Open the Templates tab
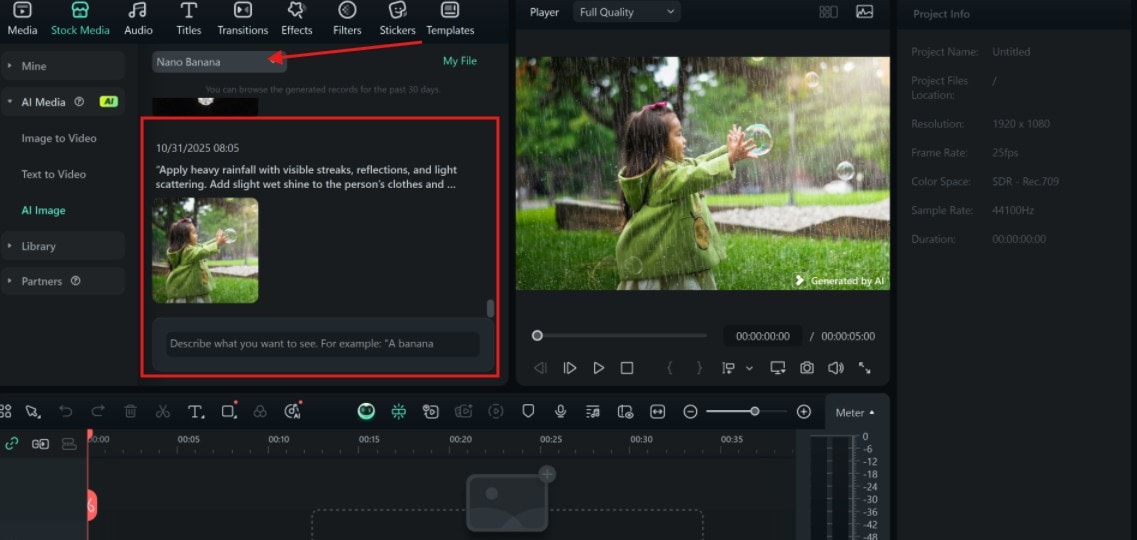 coord(450,18)
